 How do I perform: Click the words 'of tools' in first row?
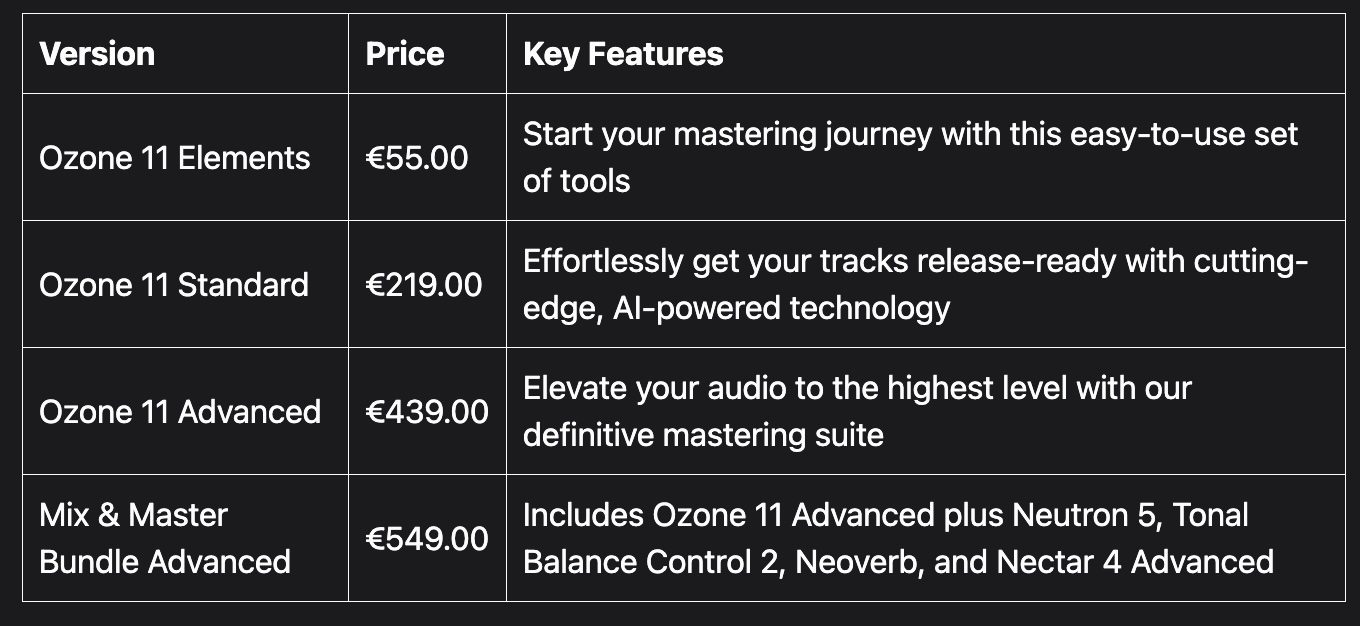point(577,181)
